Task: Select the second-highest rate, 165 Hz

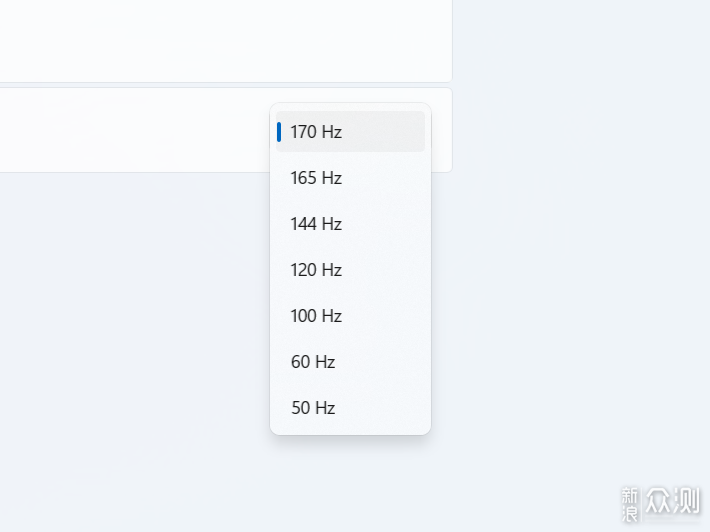Action: pos(350,177)
